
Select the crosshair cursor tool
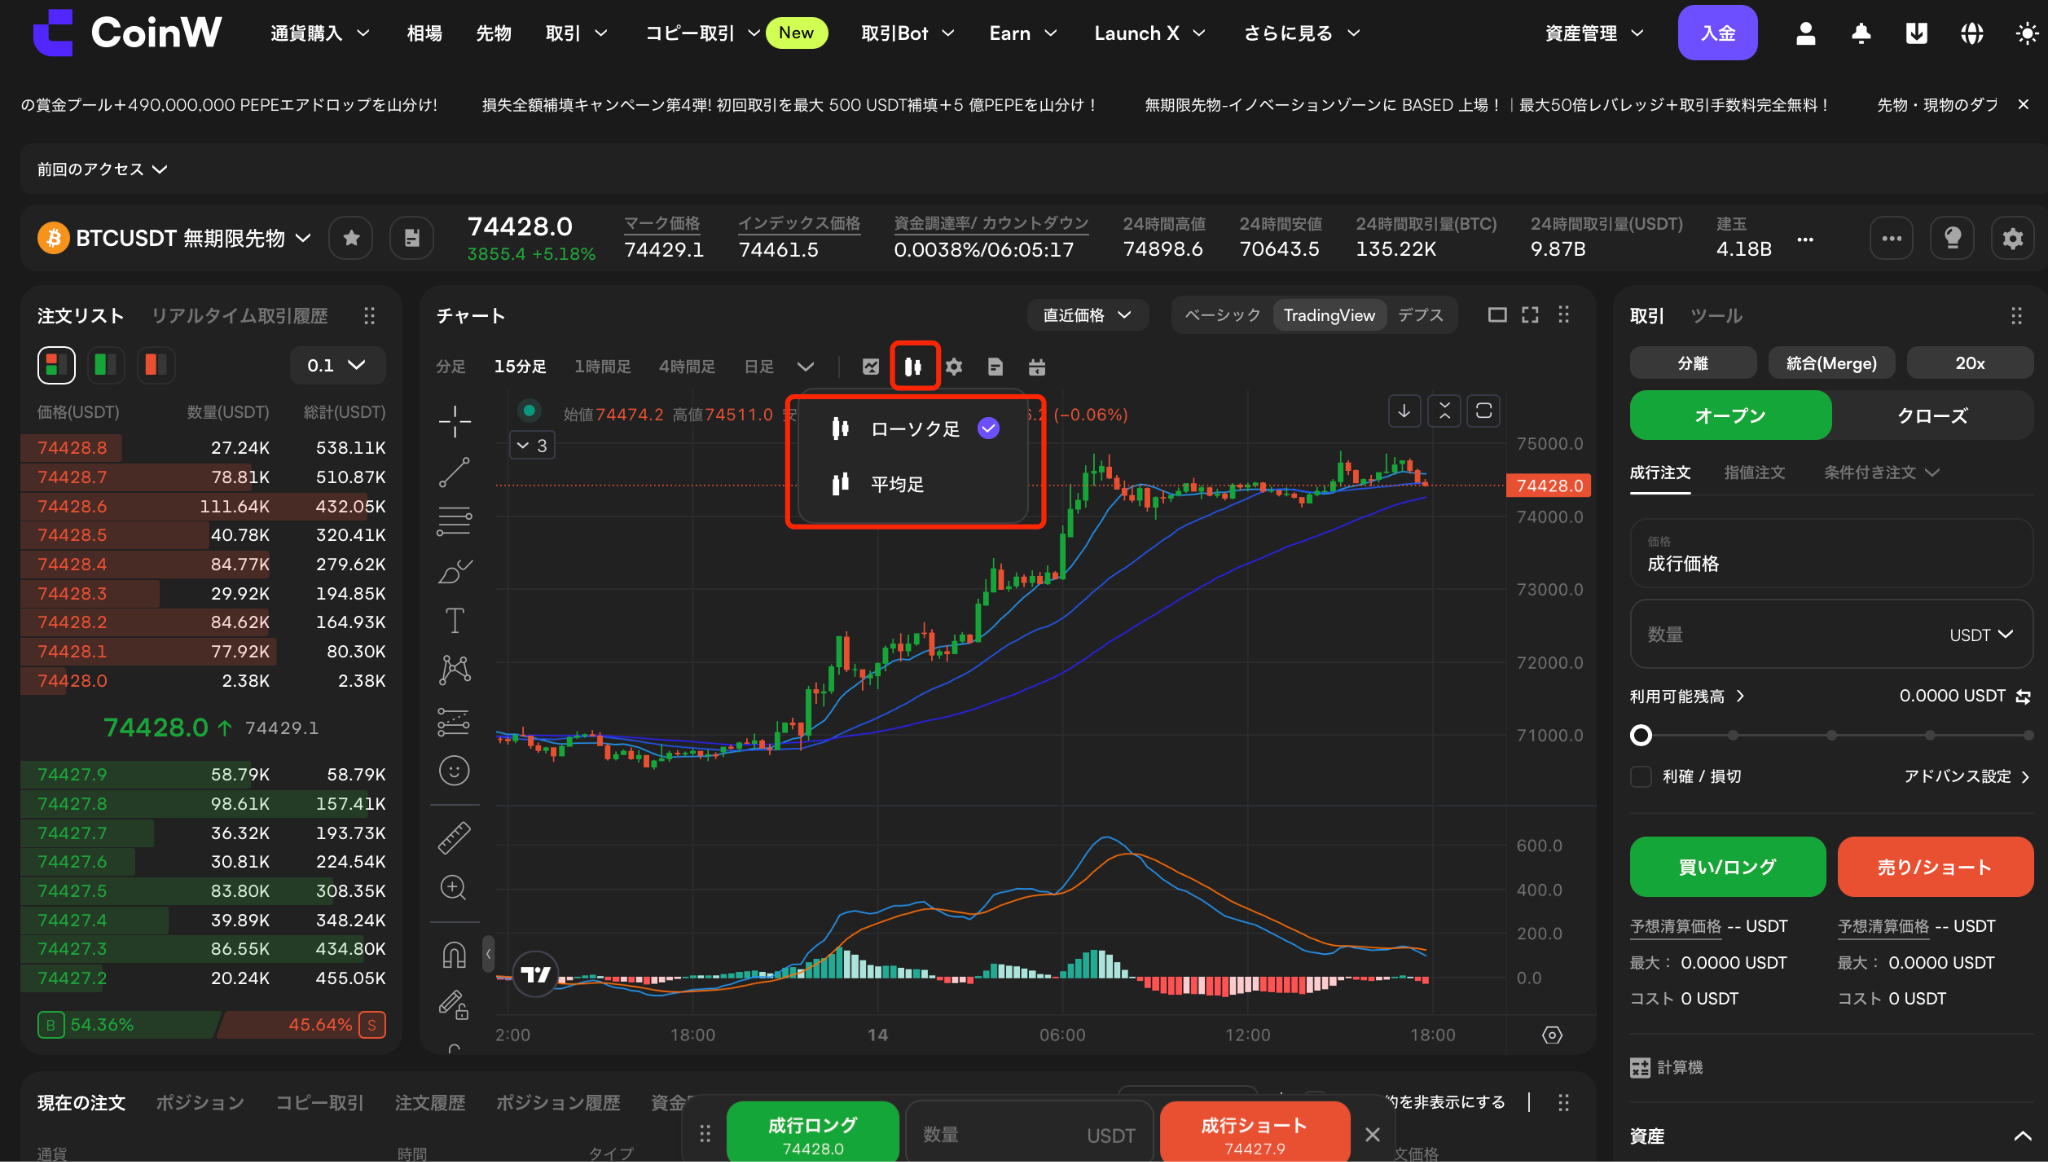click(454, 421)
